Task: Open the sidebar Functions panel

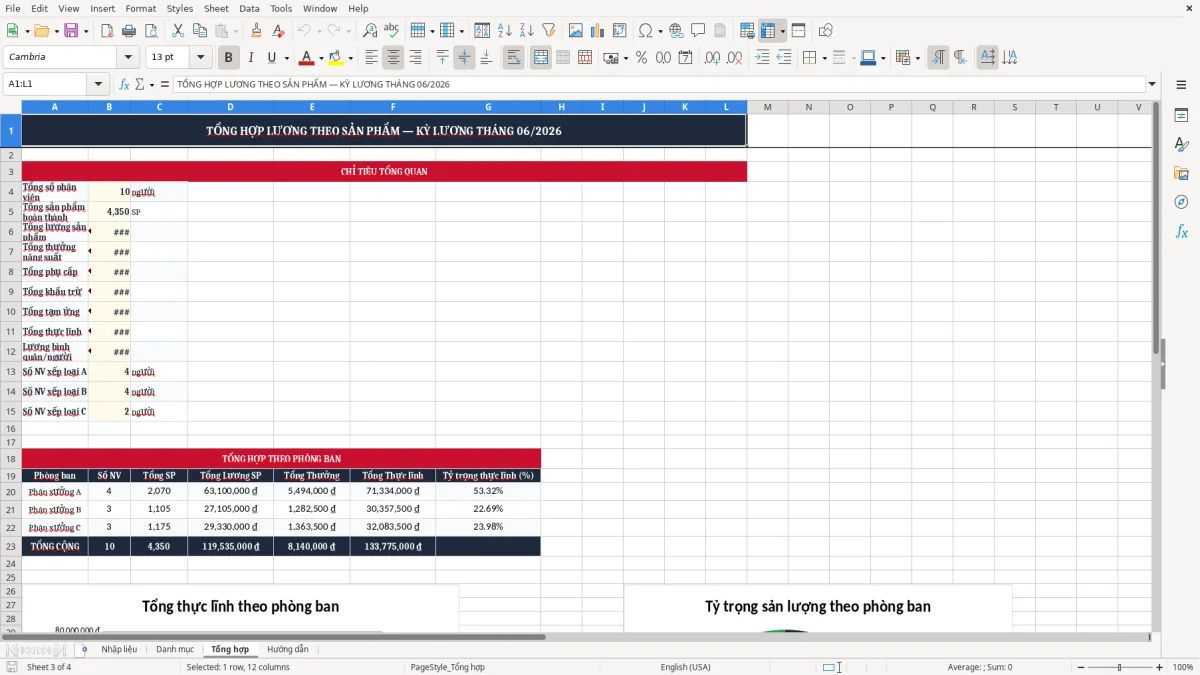Action: (x=1181, y=231)
